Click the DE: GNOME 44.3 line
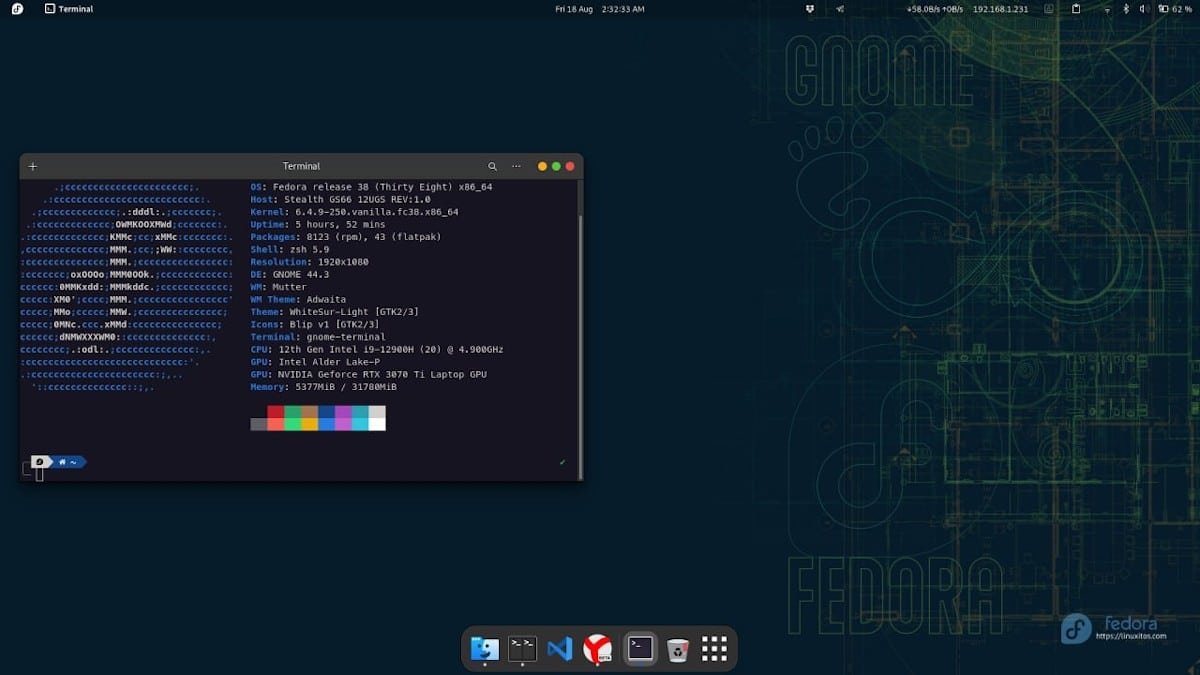The width and height of the screenshot is (1200, 675). [290, 274]
